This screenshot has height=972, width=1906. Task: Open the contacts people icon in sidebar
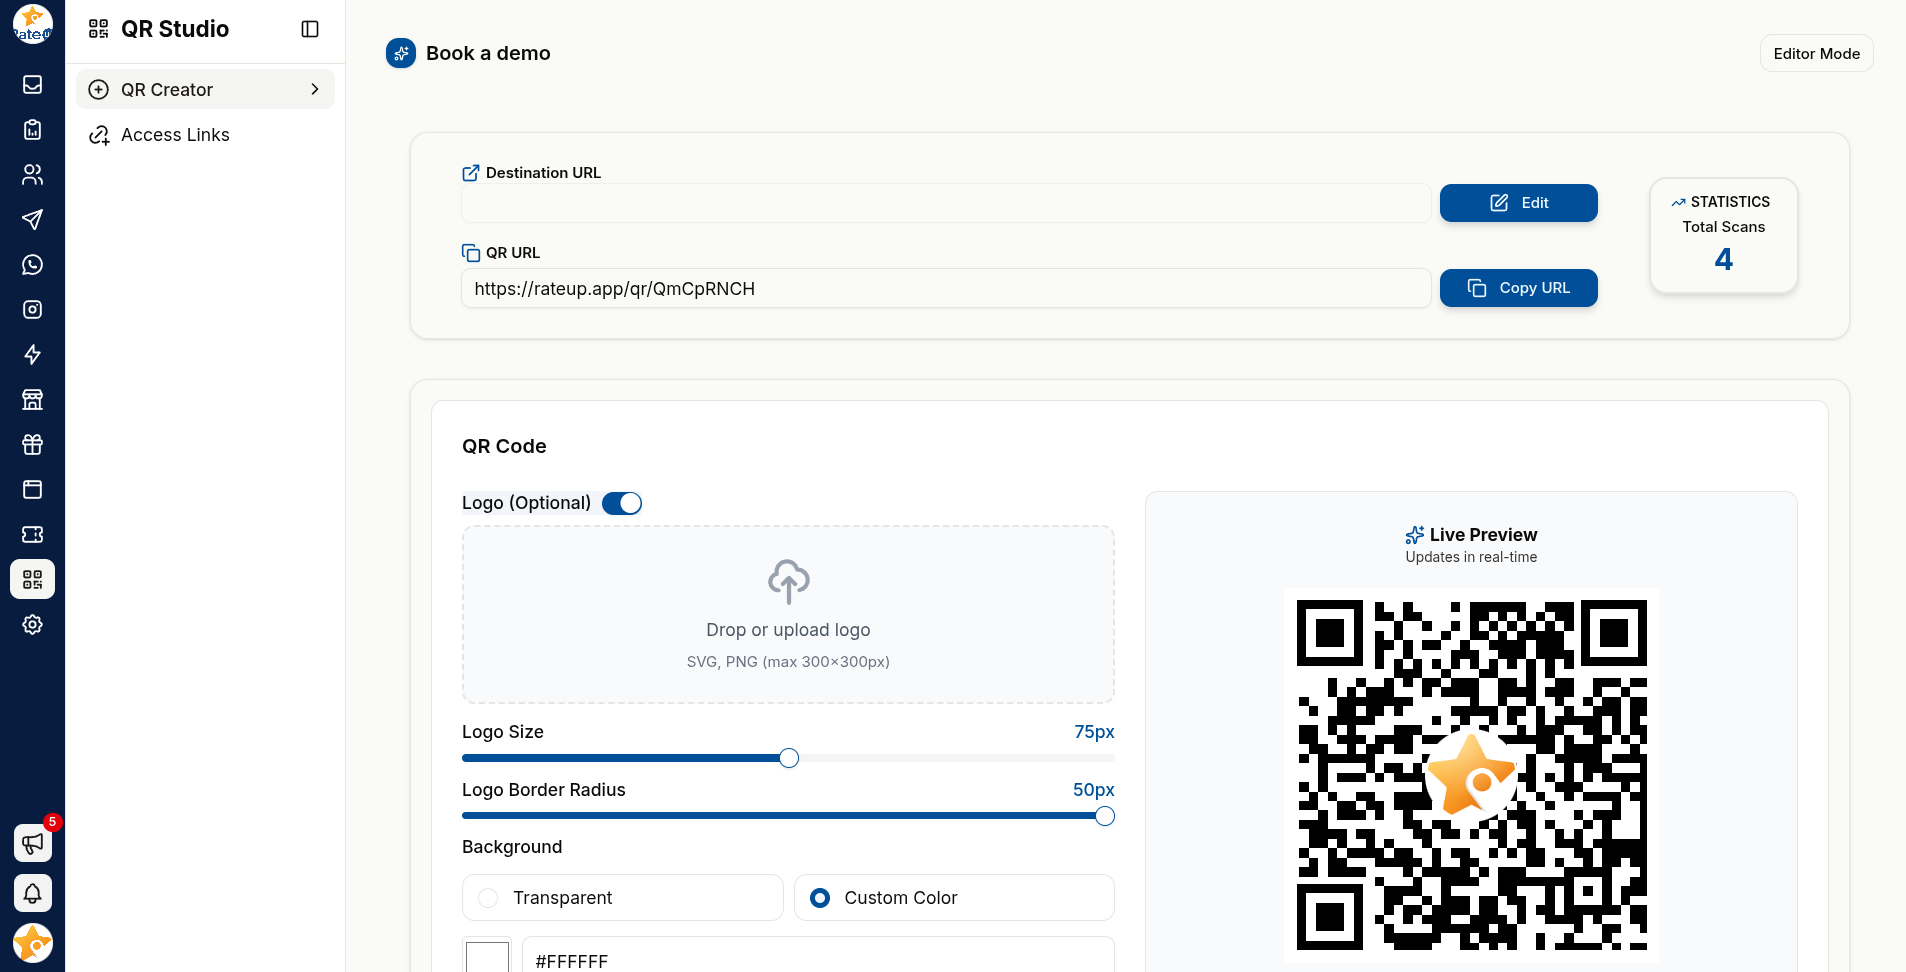click(32, 175)
